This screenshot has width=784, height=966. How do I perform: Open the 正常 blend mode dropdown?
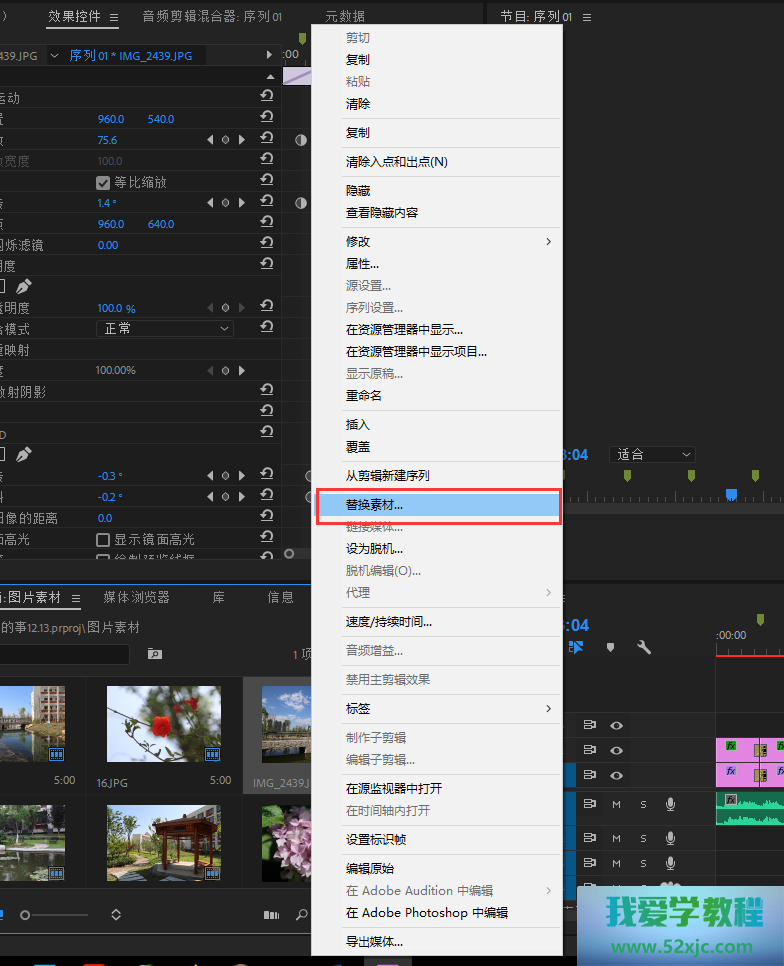pyautogui.click(x=166, y=328)
